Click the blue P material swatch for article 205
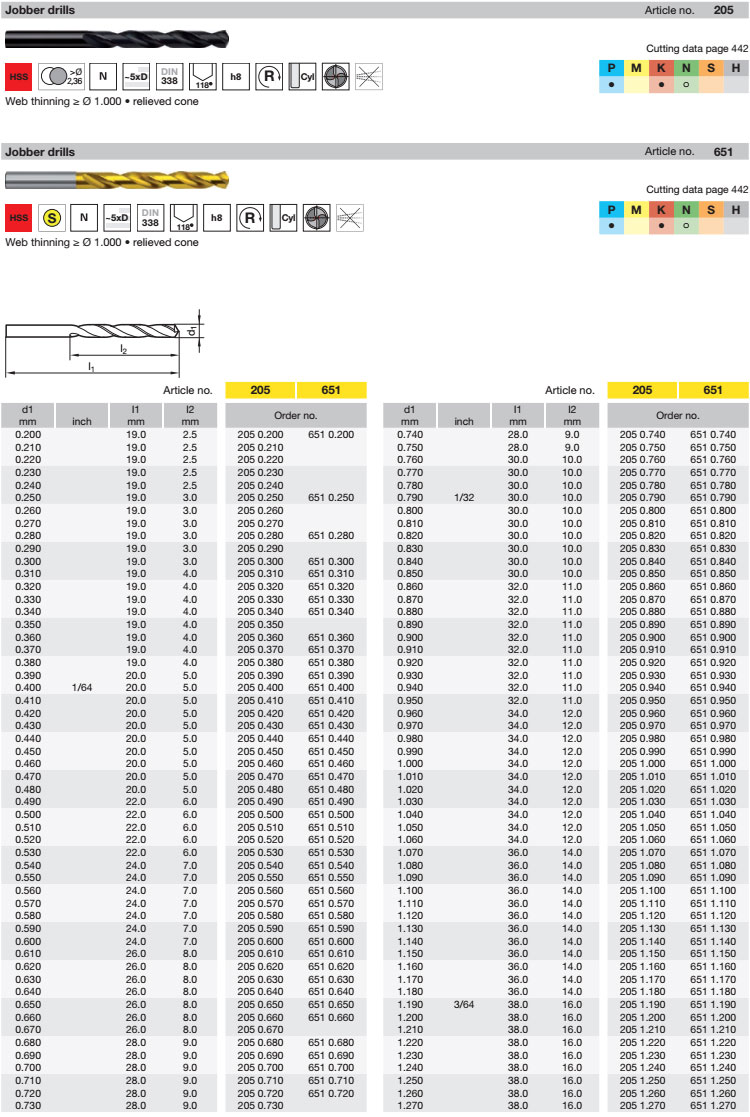750x1117 pixels. [x=610, y=68]
